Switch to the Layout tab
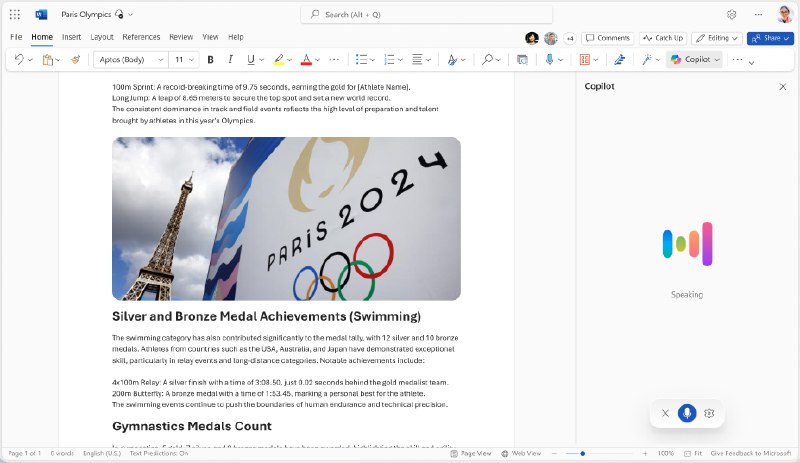This screenshot has height=463, width=800. [102, 37]
